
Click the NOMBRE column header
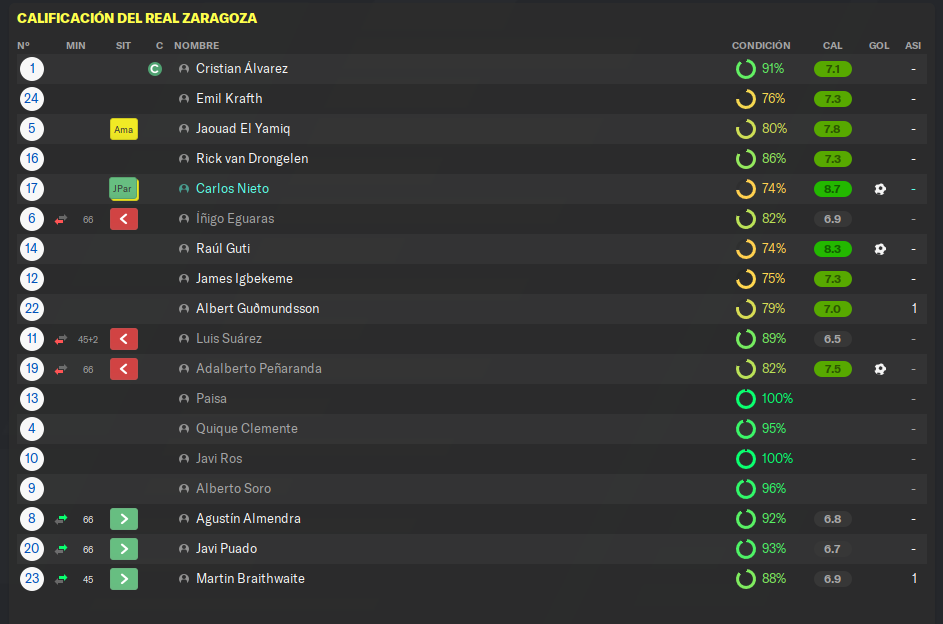pyautogui.click(x=197, y=46)
